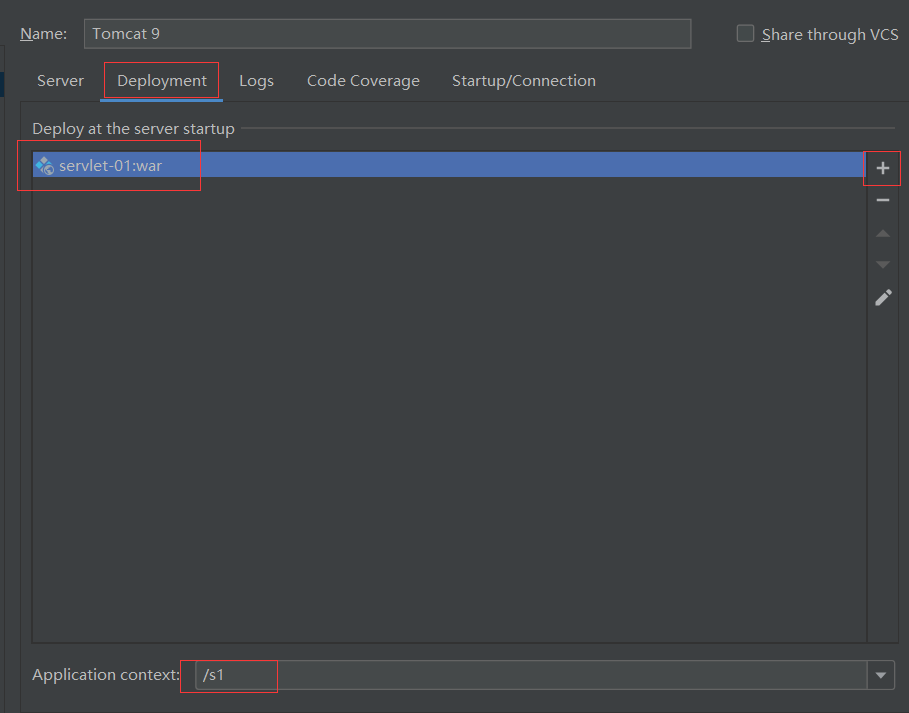Open the Code Coverage tab

coord(363,81)
